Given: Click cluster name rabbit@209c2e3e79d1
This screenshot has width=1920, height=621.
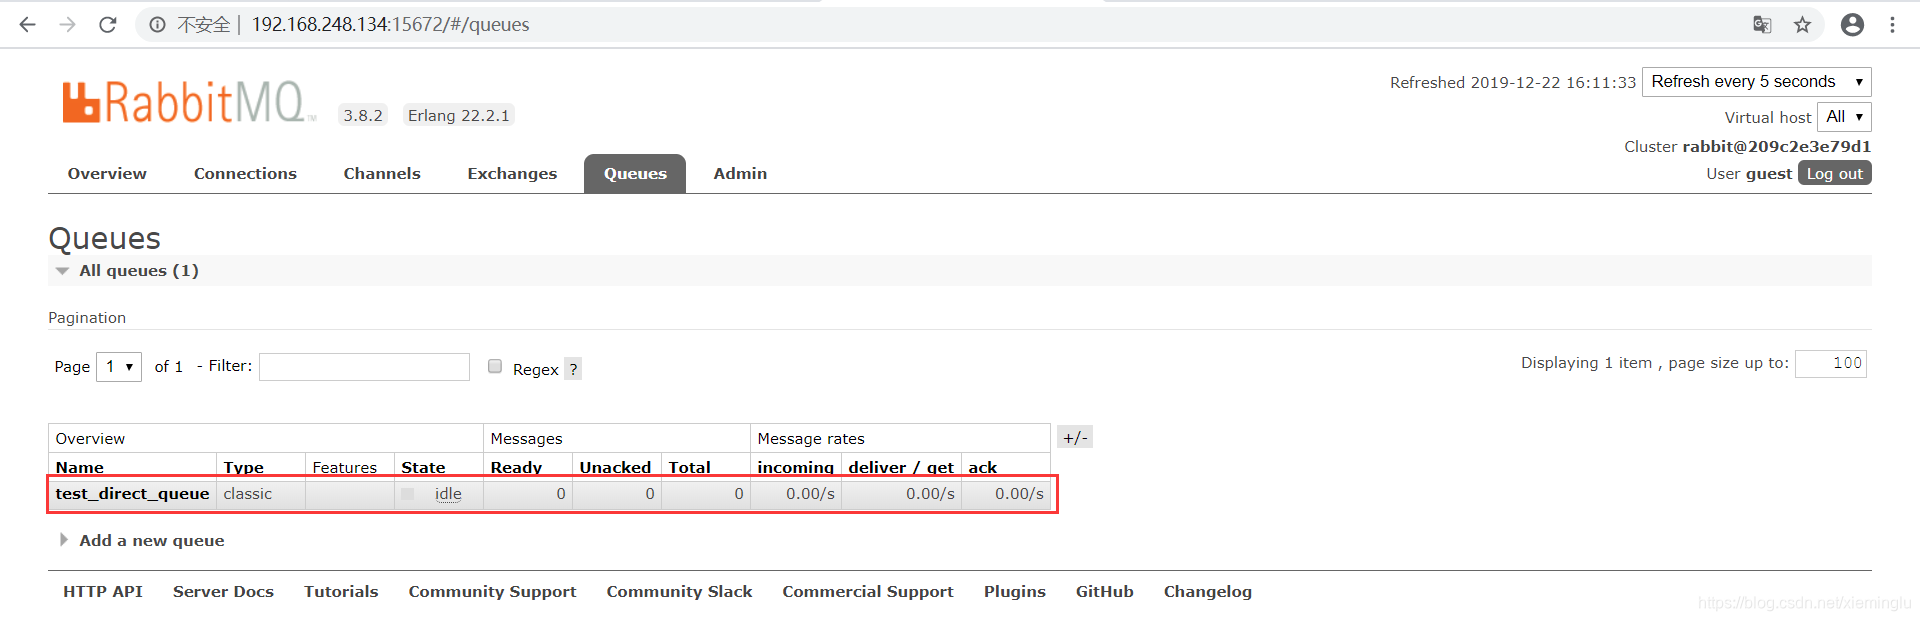Looking at the screenshot, I should click(x=1776, y=147).
